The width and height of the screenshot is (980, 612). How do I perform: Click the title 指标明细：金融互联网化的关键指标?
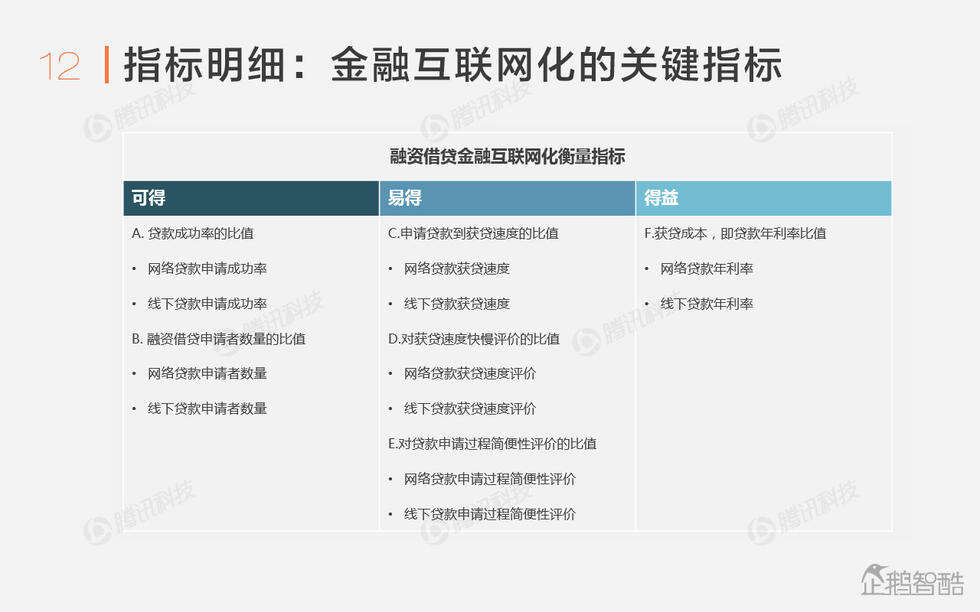point(452,65)
